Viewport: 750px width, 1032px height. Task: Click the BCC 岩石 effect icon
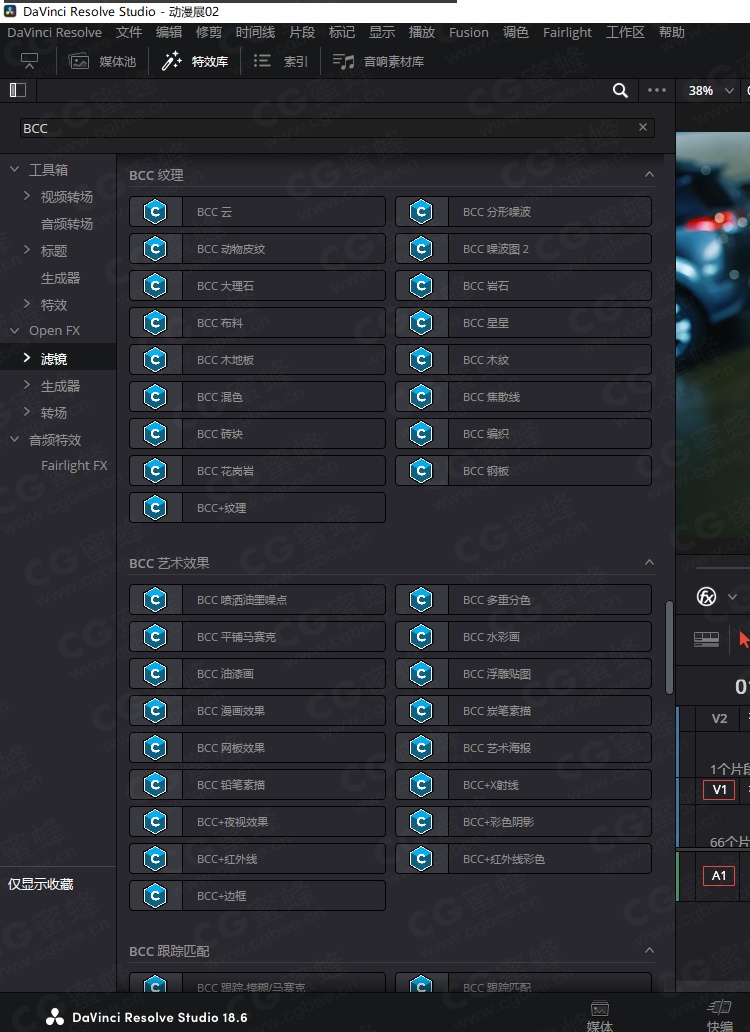(421, 286)
